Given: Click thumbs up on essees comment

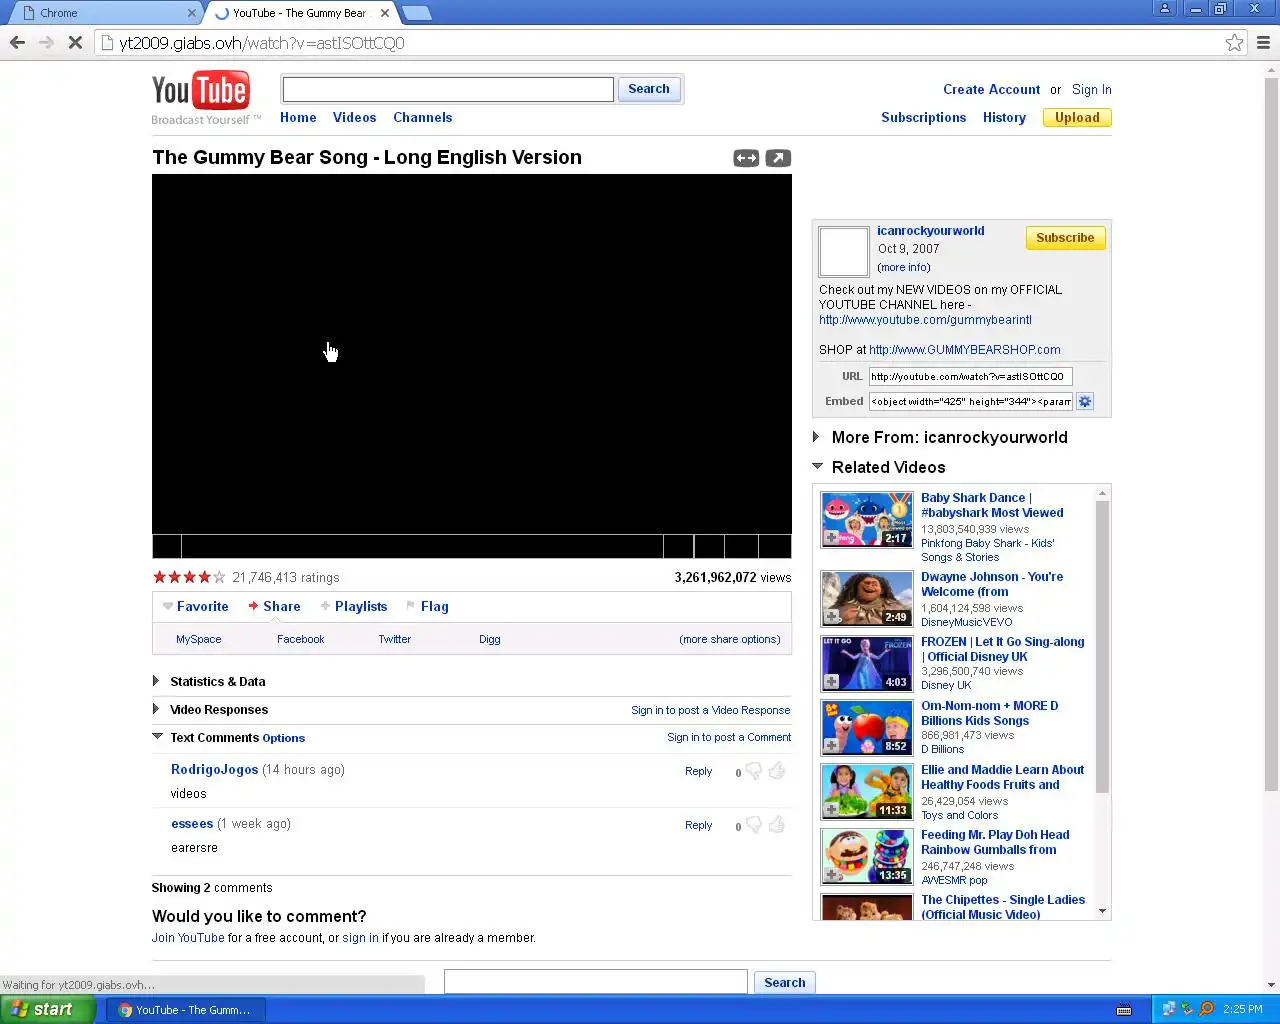Looking at the screenshot, I should (777, 824).
